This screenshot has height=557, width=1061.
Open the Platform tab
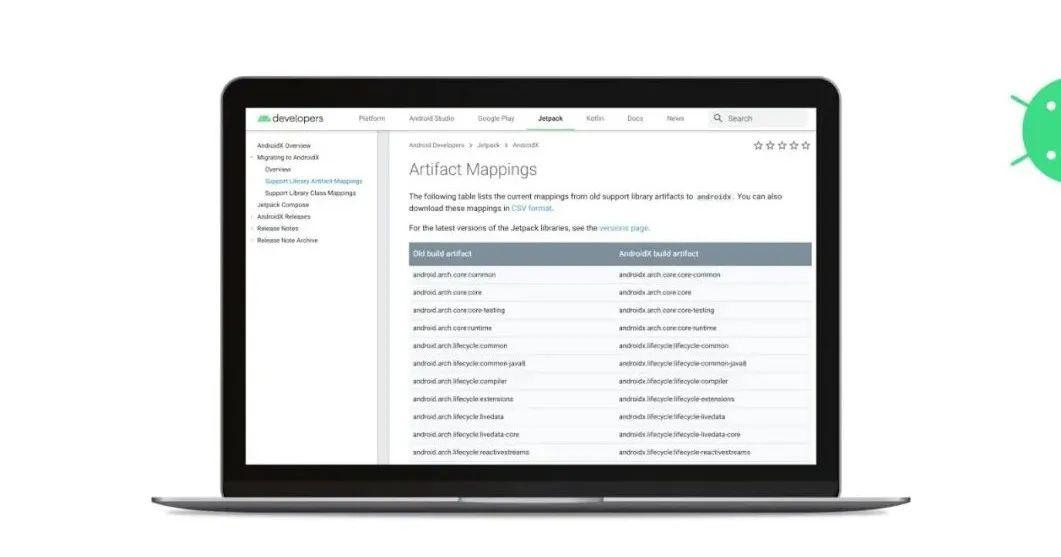click(371, 118)
